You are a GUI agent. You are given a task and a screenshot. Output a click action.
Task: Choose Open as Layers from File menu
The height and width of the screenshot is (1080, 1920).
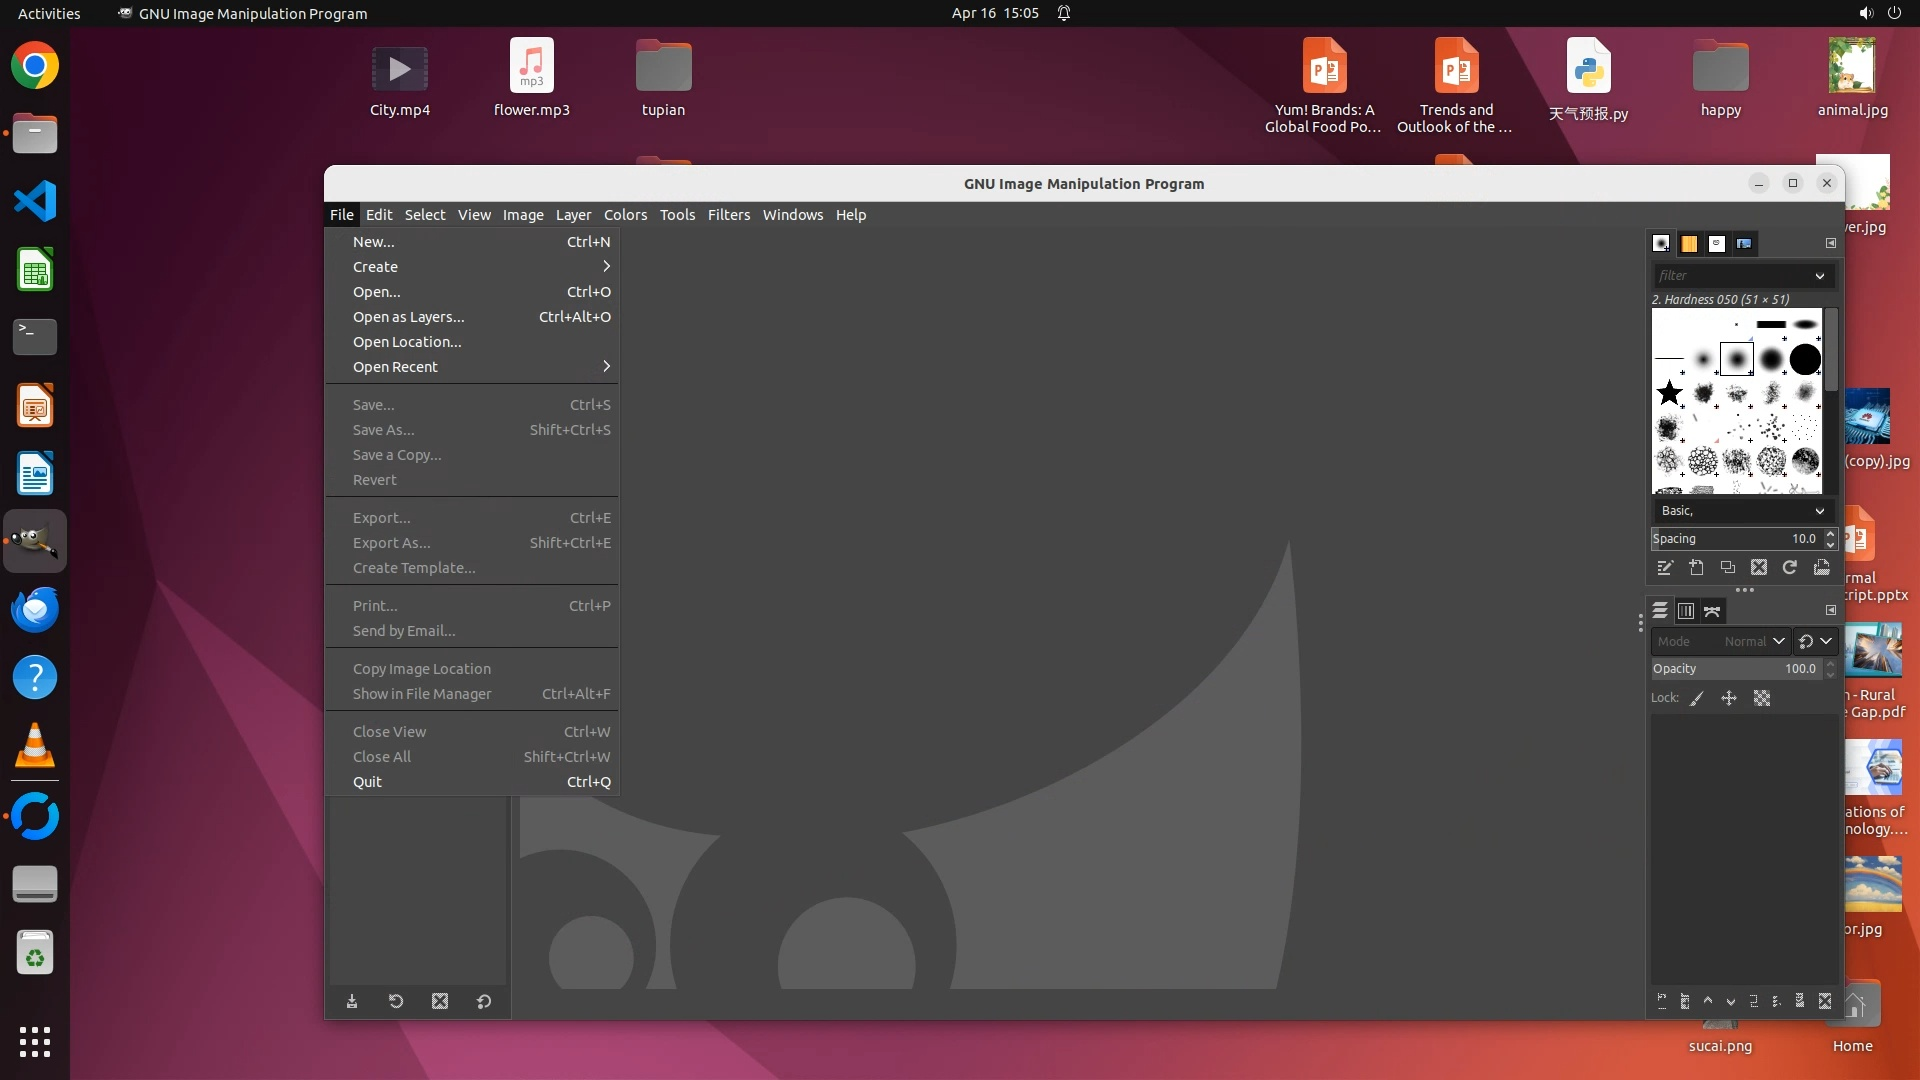tap(408, 317)
